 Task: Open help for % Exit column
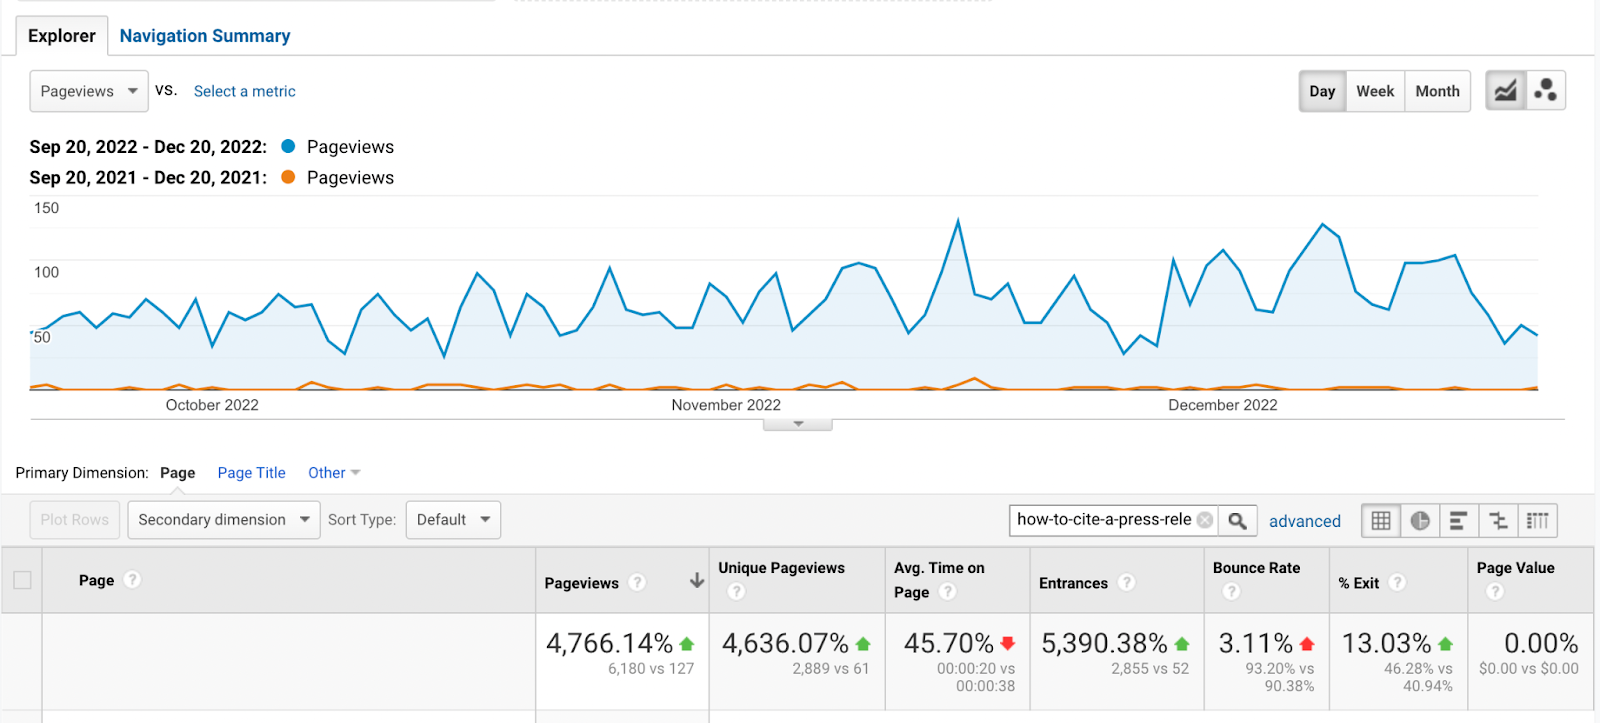[x=1397, y=582]
